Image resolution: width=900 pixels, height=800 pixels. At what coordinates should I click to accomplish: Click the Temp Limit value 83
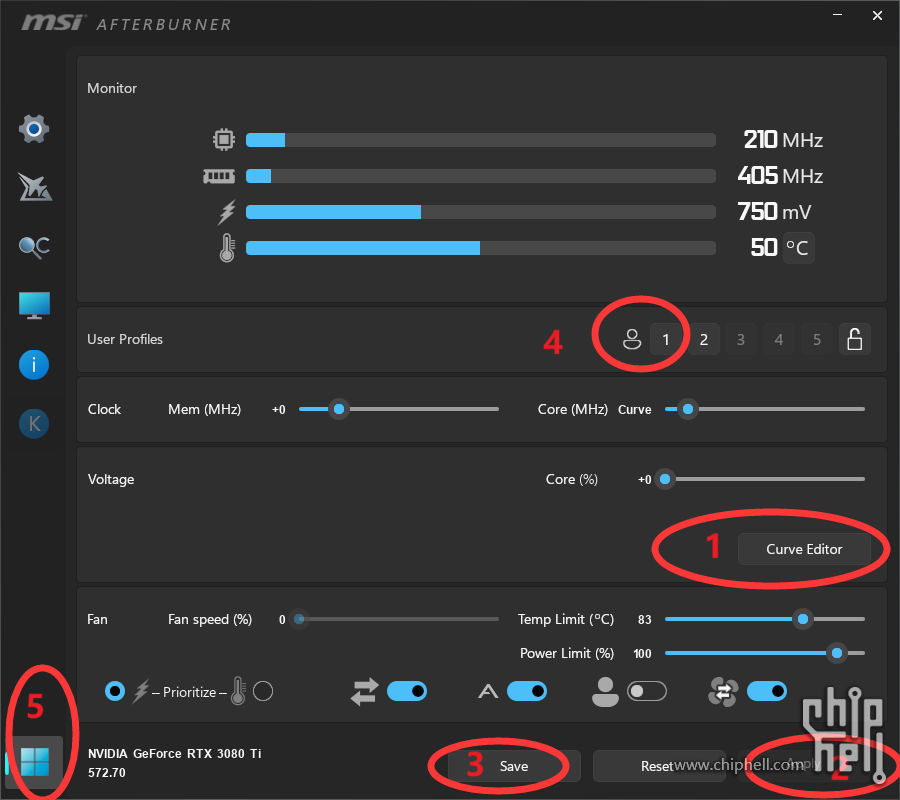coord(645,620)
